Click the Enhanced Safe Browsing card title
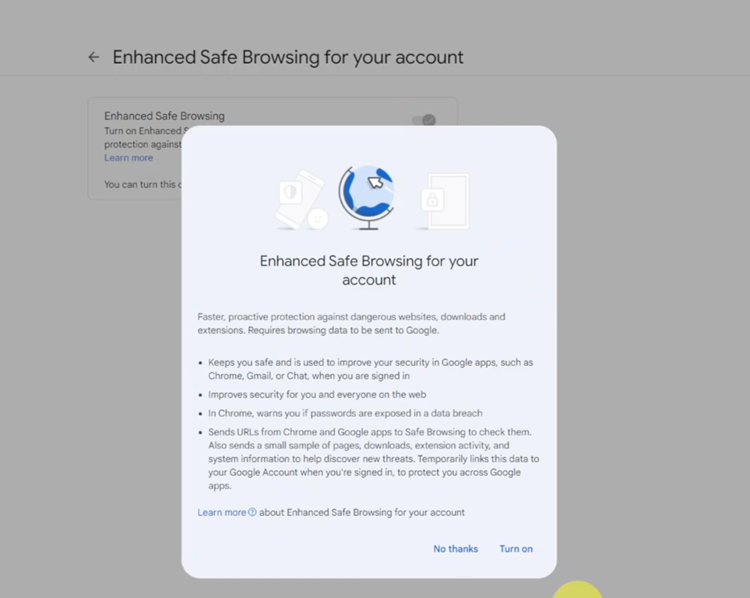The image size is (750, 598). [164, 116]
